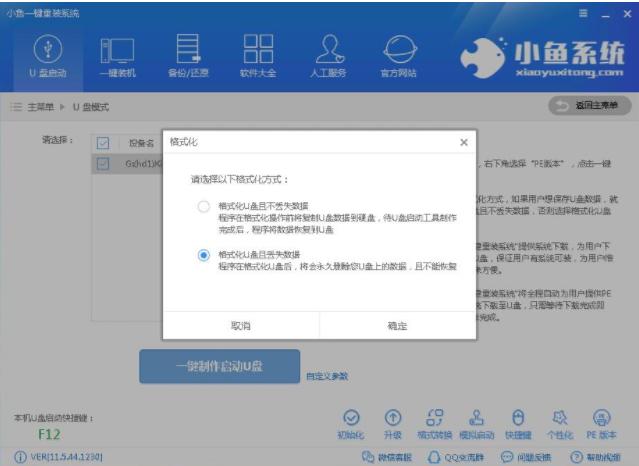
Task: Switch to the 一键装机 tab
Action: (118, 57)
